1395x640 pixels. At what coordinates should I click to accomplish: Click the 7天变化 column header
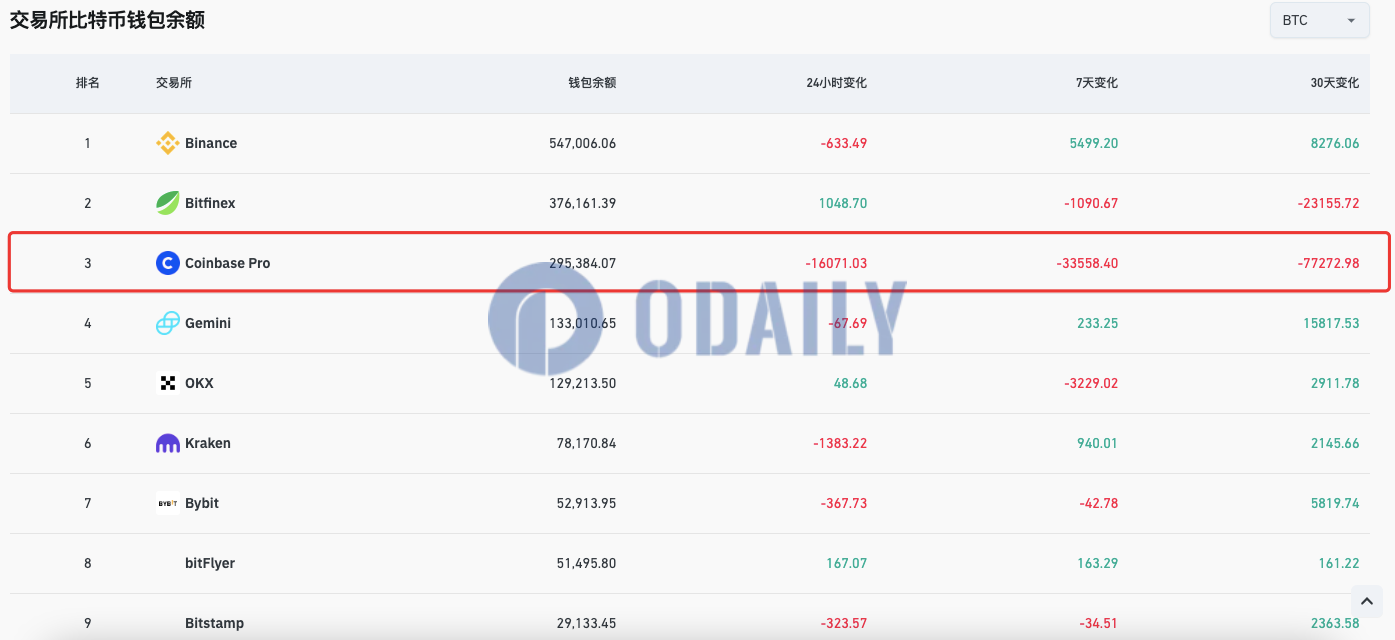(1097, 83)
